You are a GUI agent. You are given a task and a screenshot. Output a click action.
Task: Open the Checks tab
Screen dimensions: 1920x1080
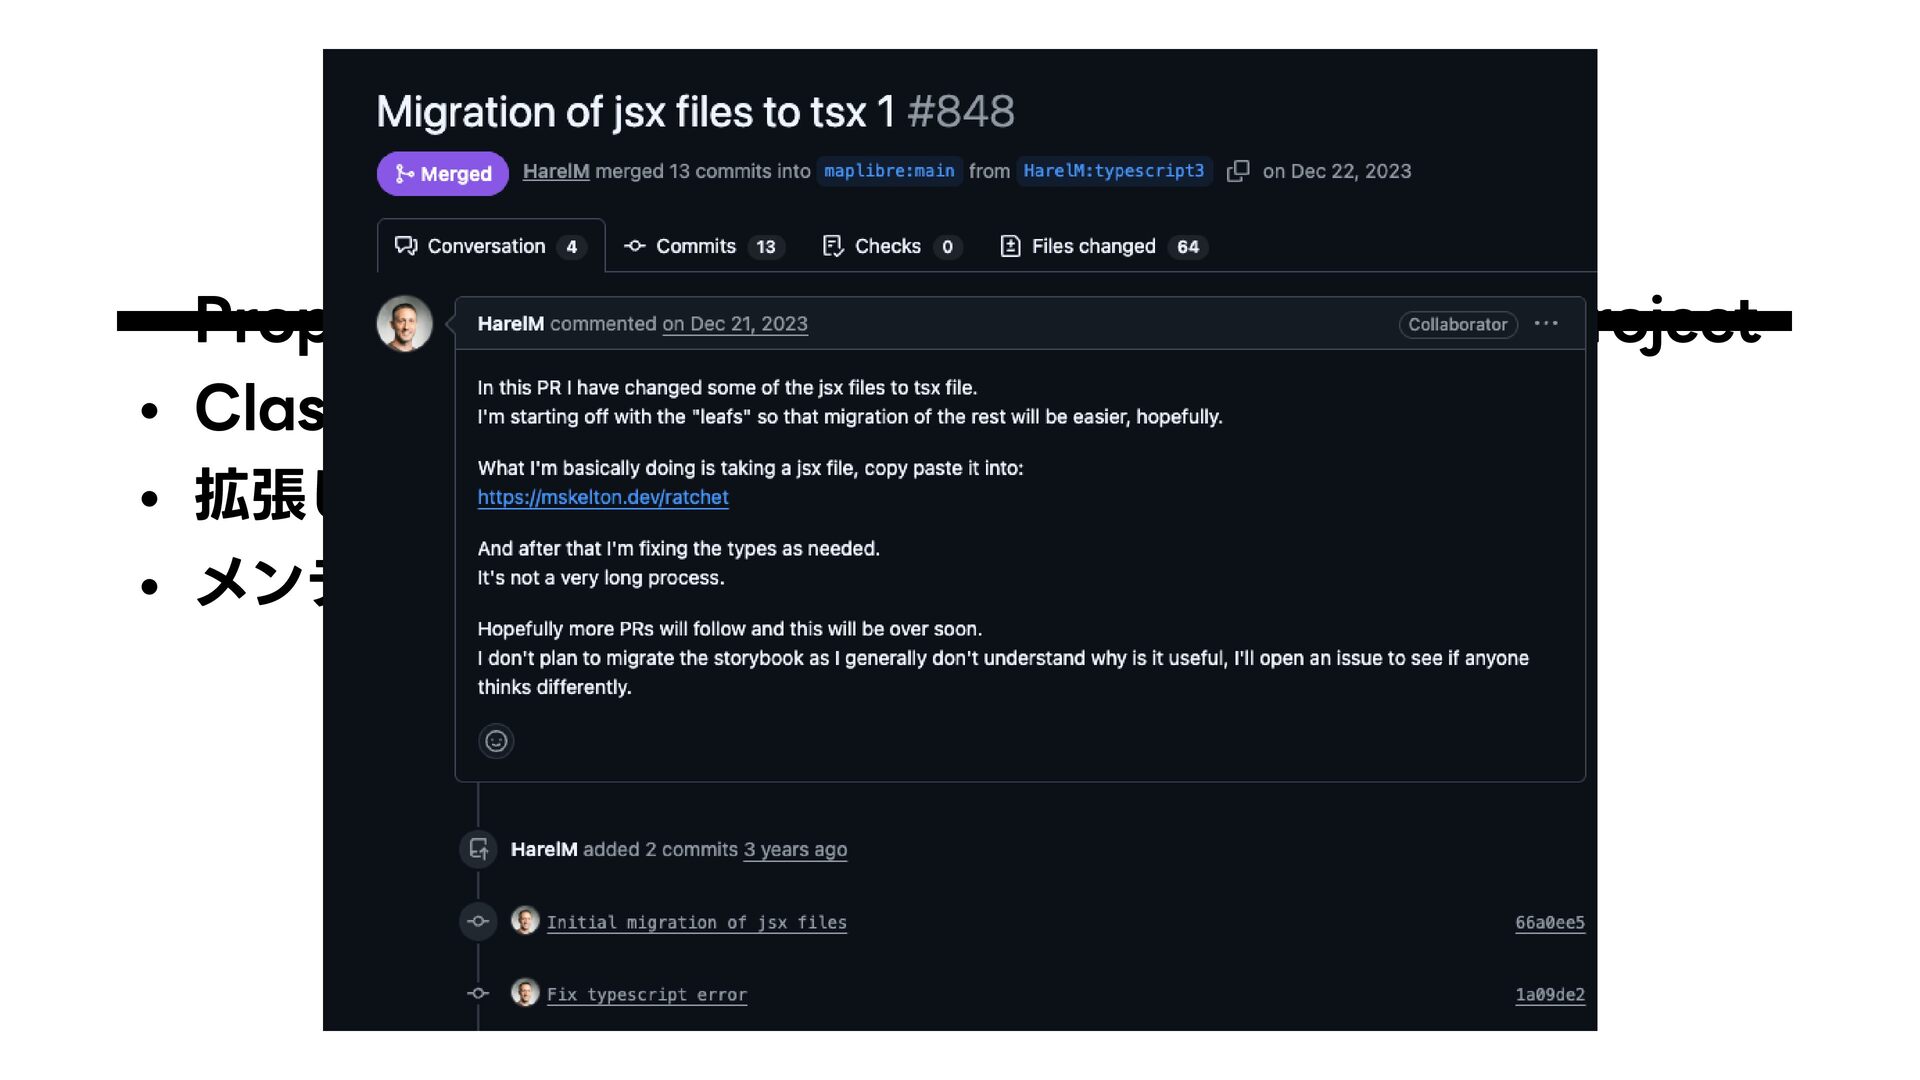pos(891,246)
